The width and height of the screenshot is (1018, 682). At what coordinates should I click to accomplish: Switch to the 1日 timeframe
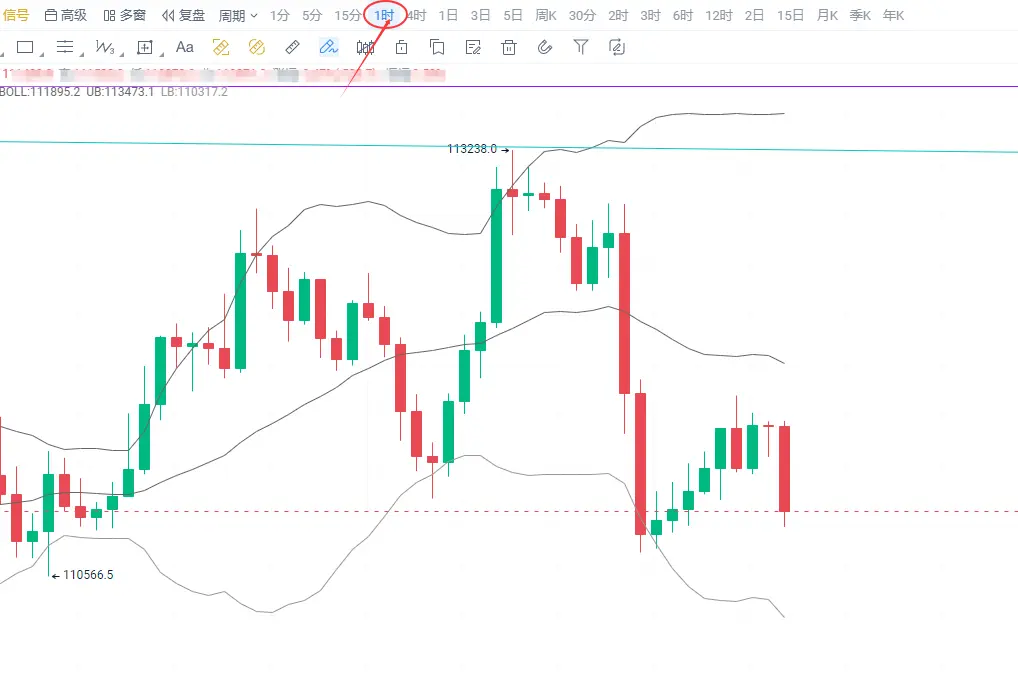[x=448, y=16]
